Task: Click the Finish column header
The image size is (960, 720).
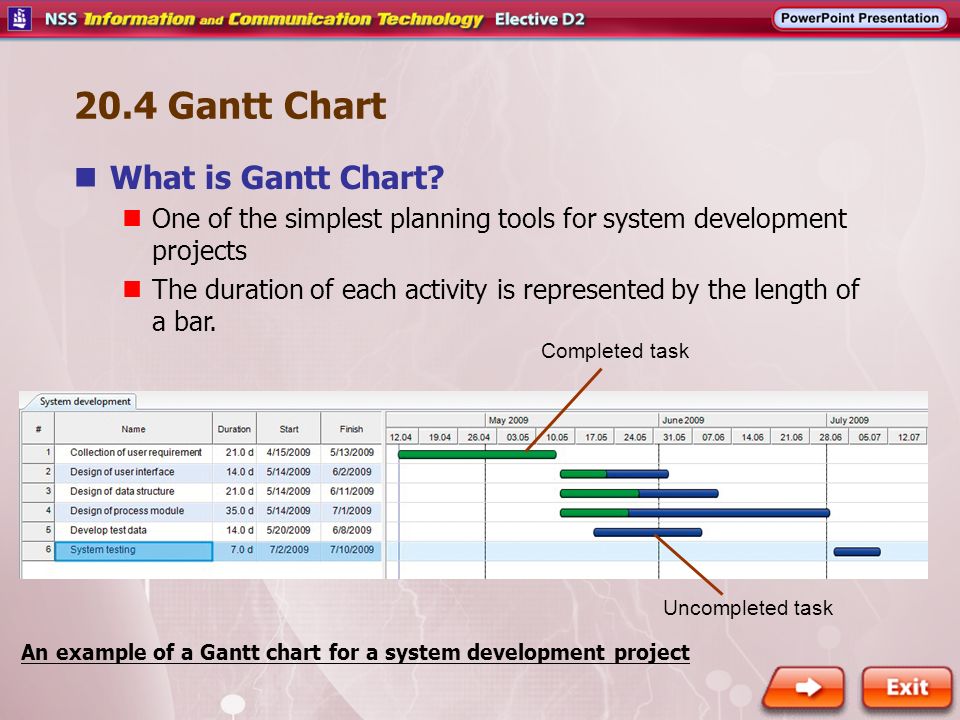Action: [351, 429]
